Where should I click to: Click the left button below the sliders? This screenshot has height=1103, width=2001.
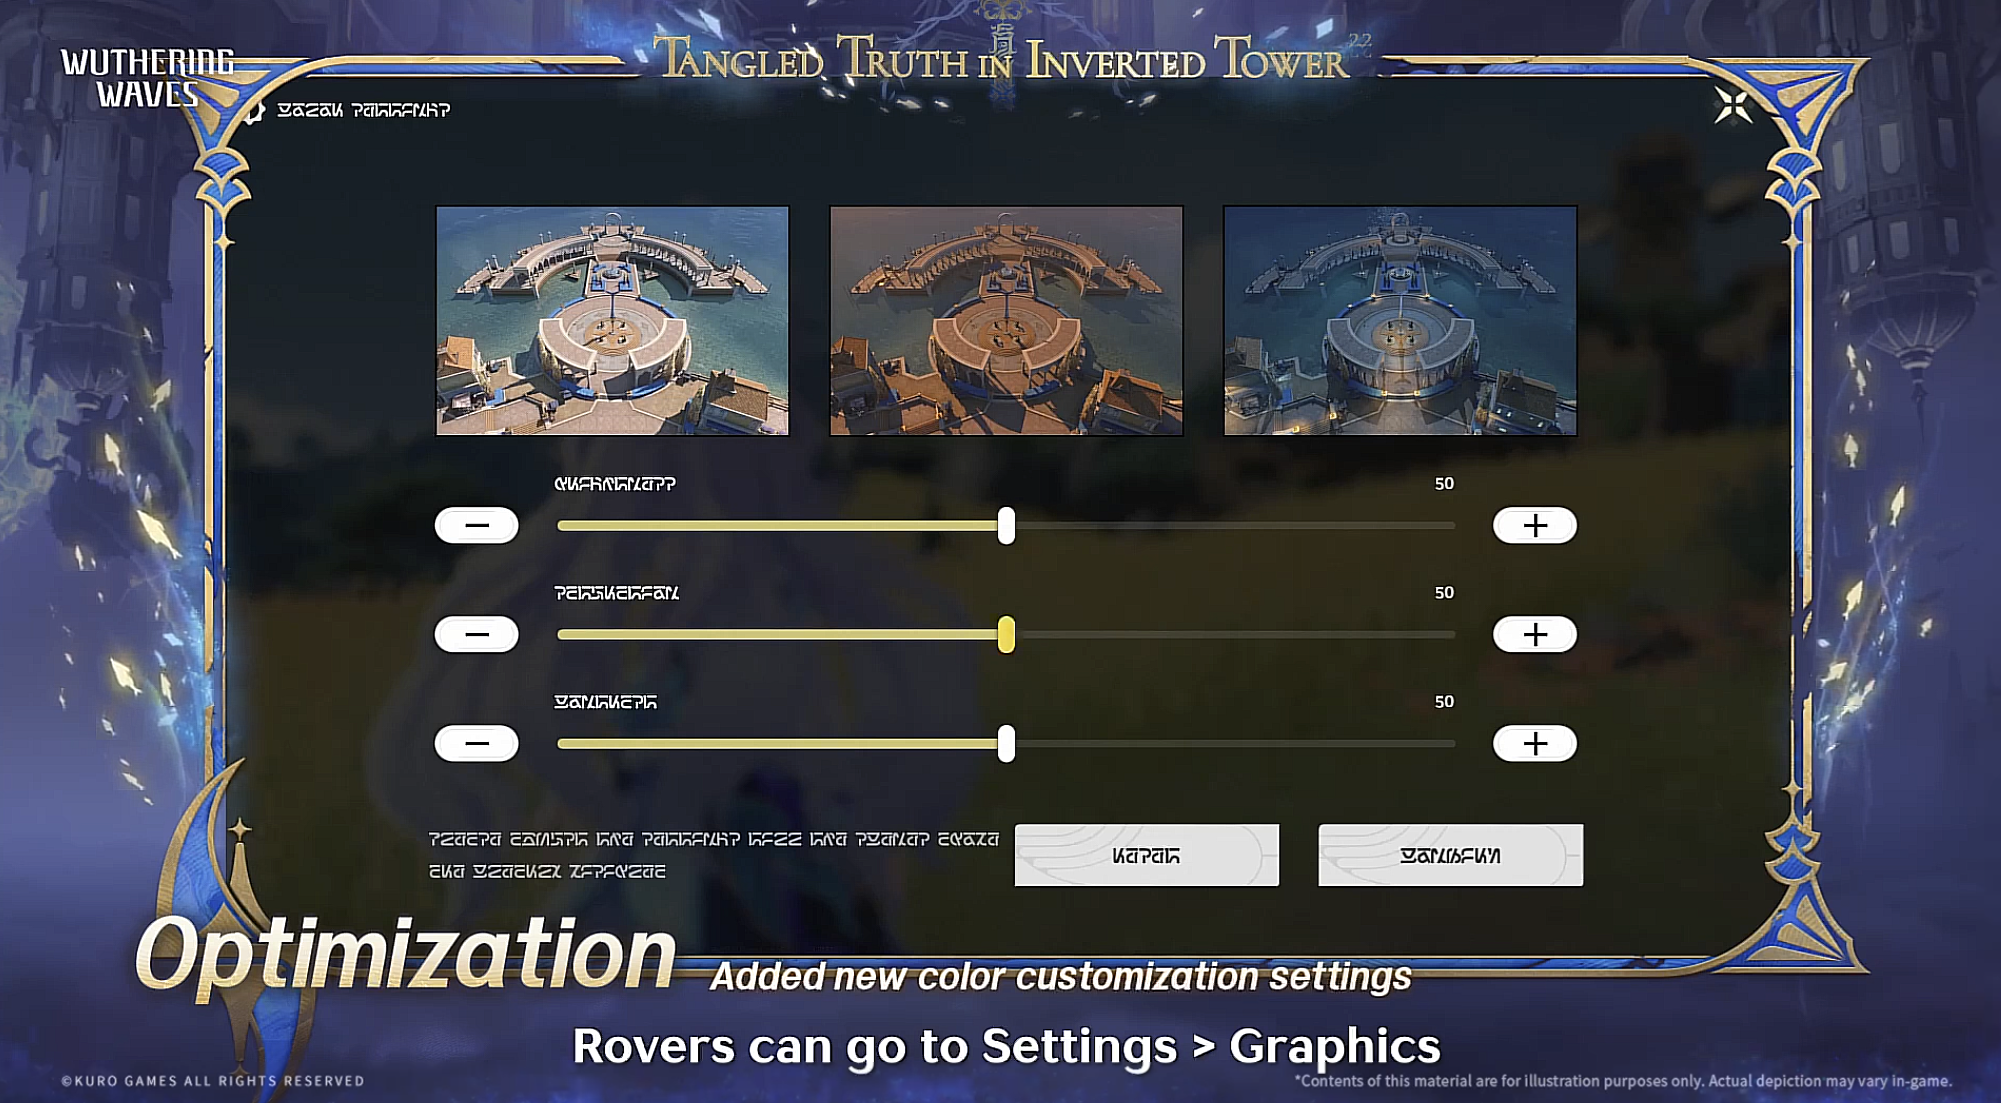coord(1147,855)
